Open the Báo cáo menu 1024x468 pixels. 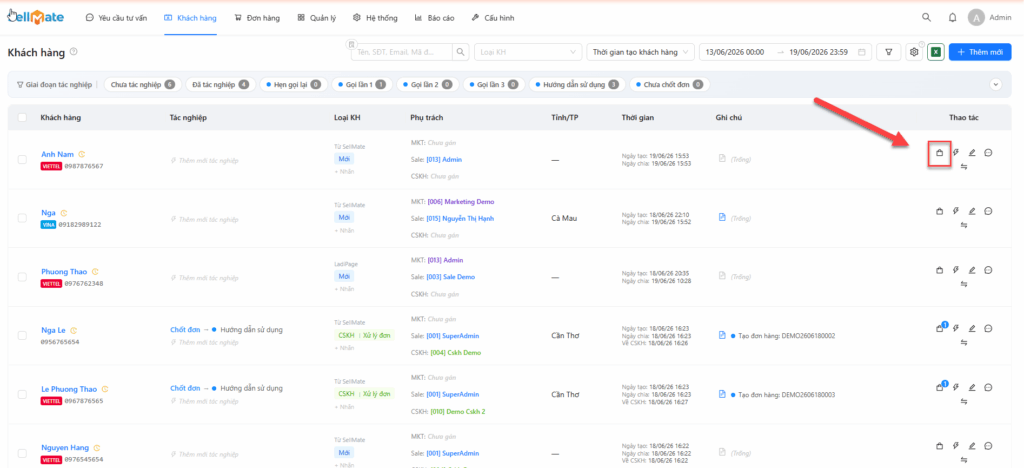click(434, 18)
